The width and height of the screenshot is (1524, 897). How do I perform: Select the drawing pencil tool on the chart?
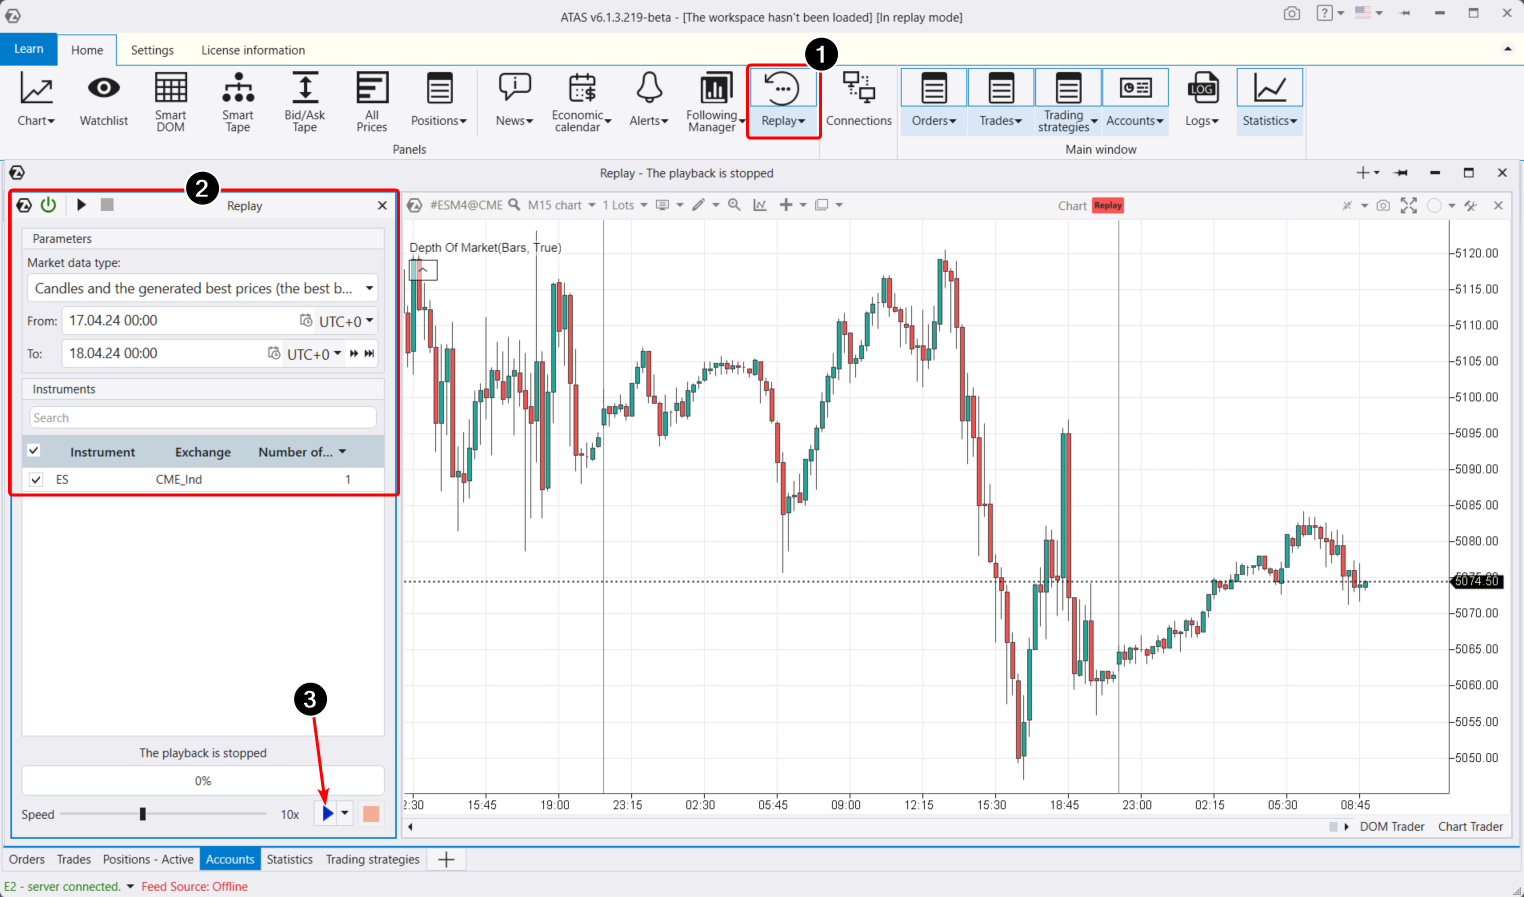[x=698, y=205]
